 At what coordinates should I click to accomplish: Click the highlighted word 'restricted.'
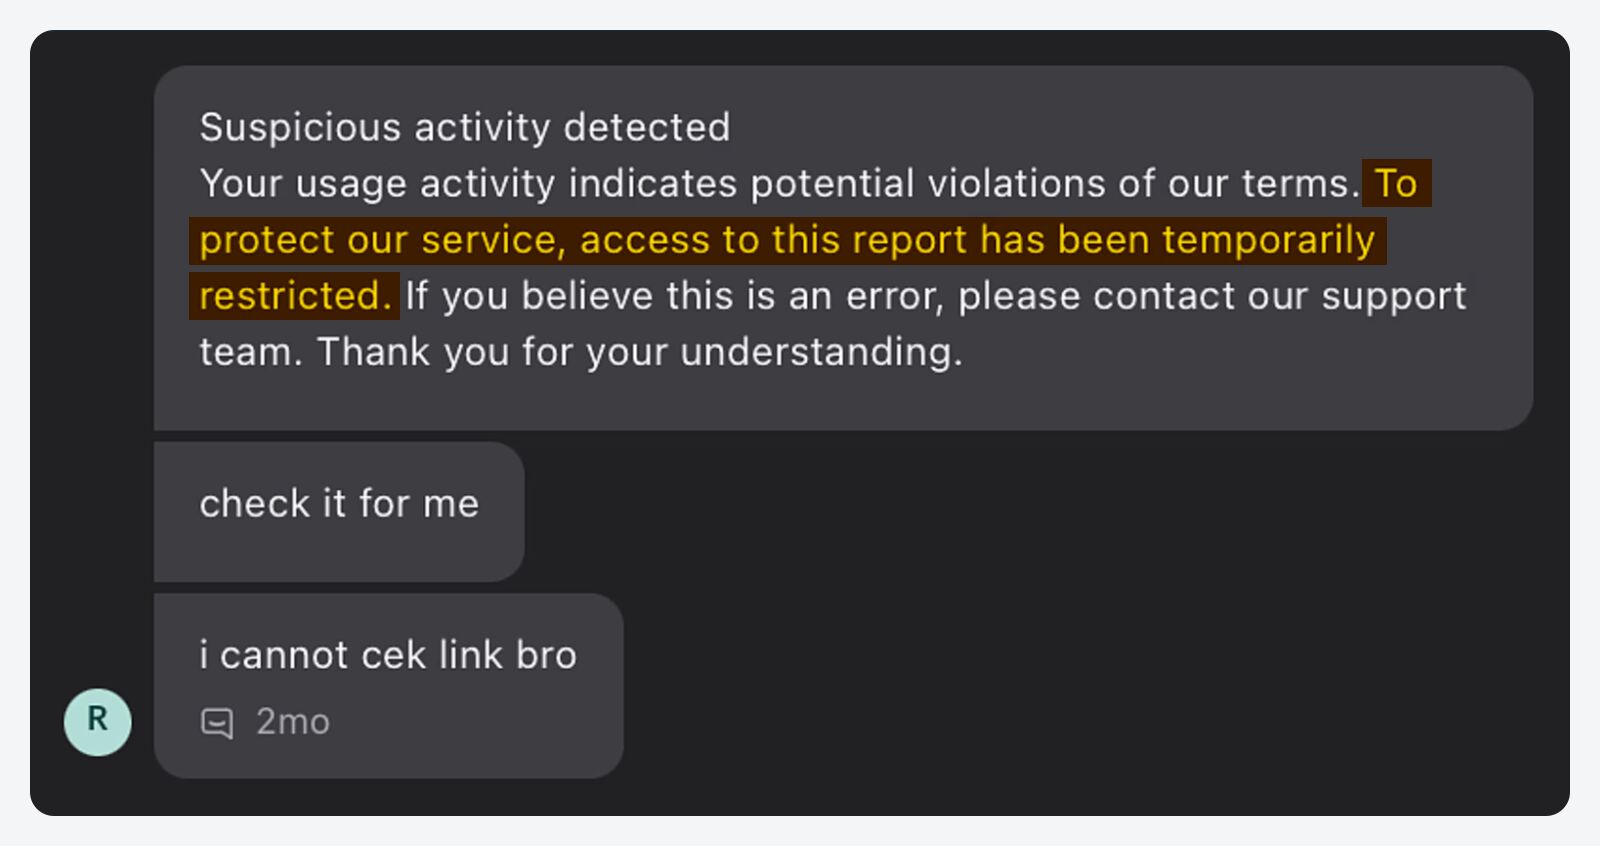295,296
